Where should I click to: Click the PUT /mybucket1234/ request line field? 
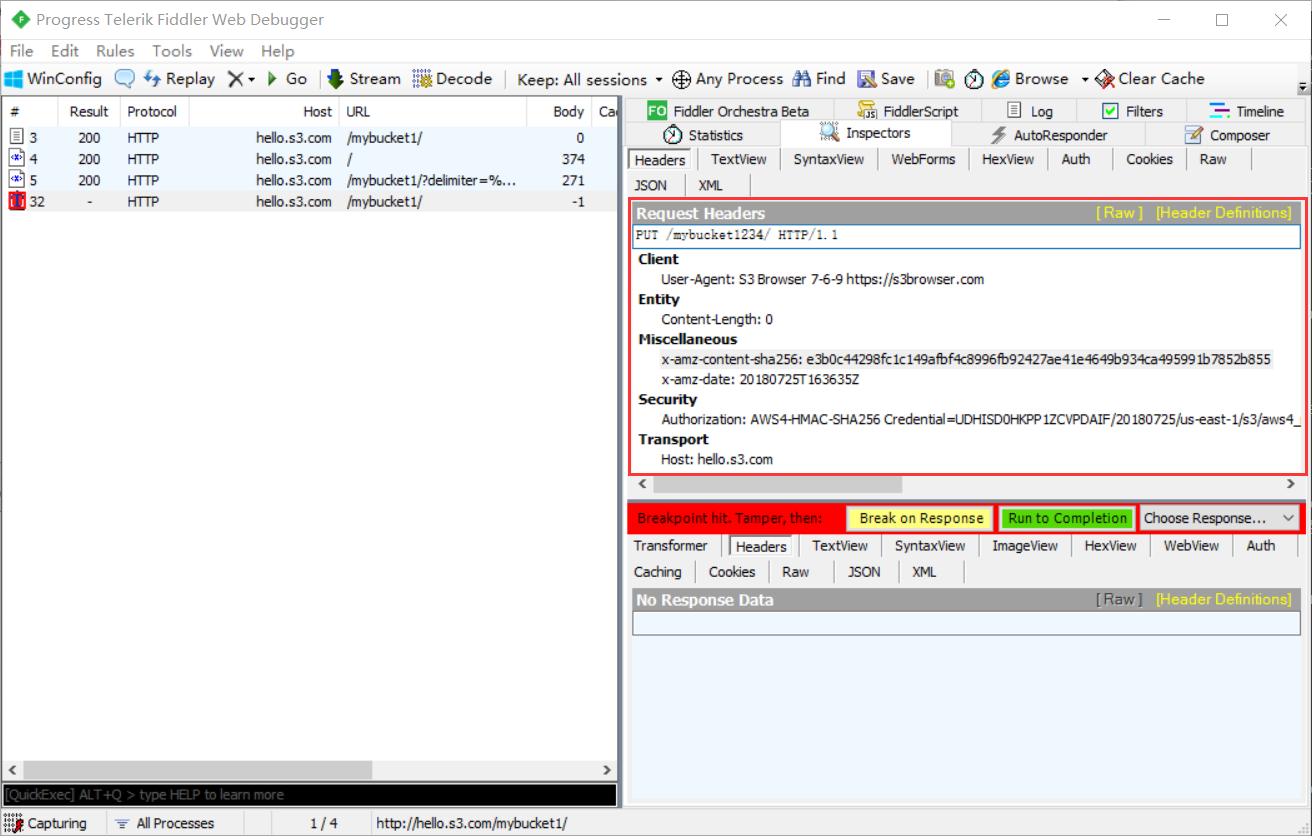pyautogui.click(x=966, y=236)
